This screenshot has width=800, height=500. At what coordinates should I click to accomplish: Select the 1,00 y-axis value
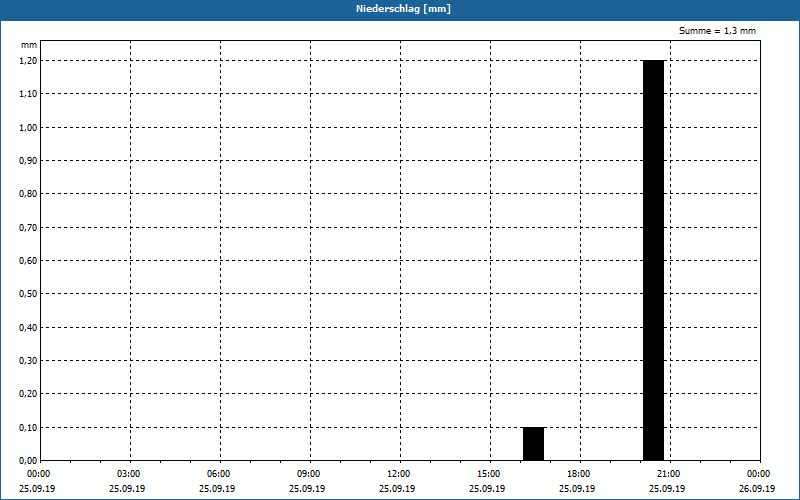(x=28, y=128)
